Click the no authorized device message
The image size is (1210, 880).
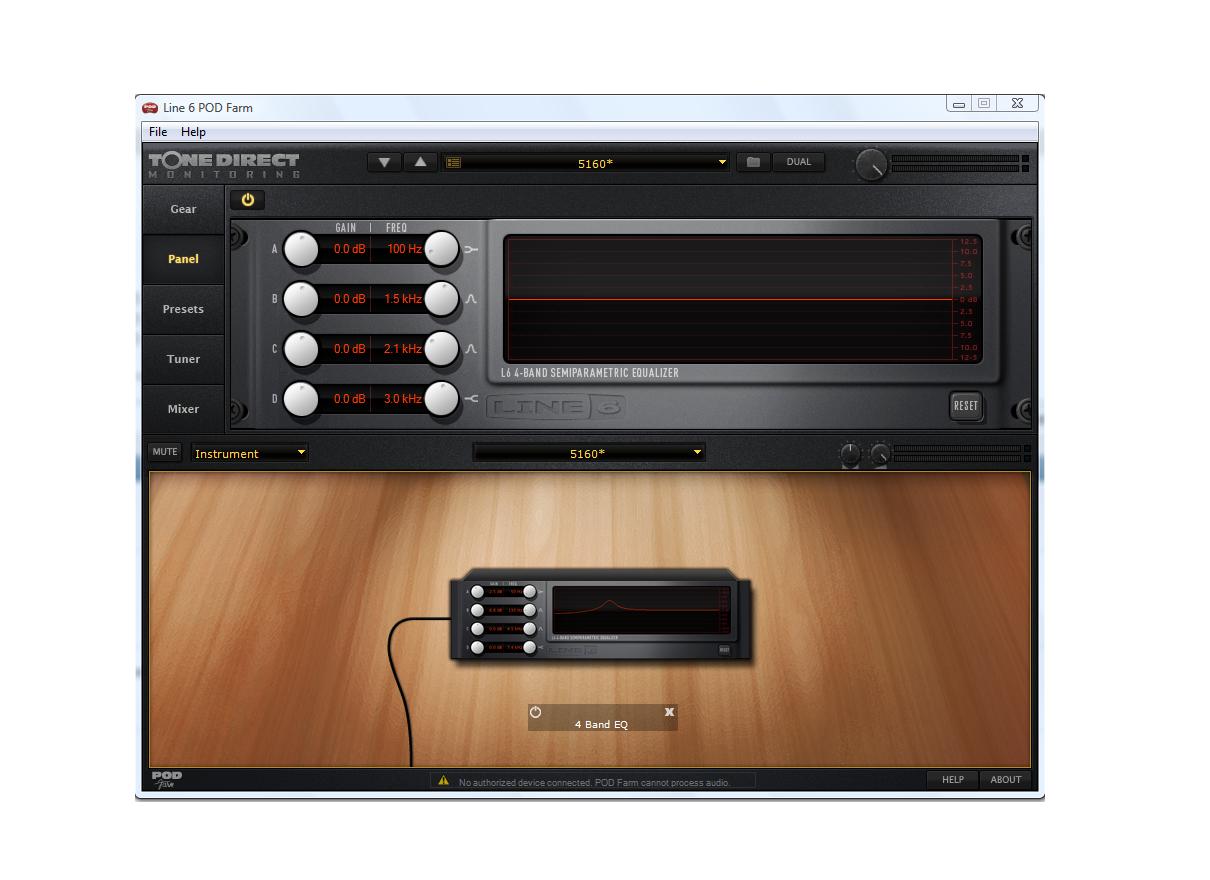595,782
